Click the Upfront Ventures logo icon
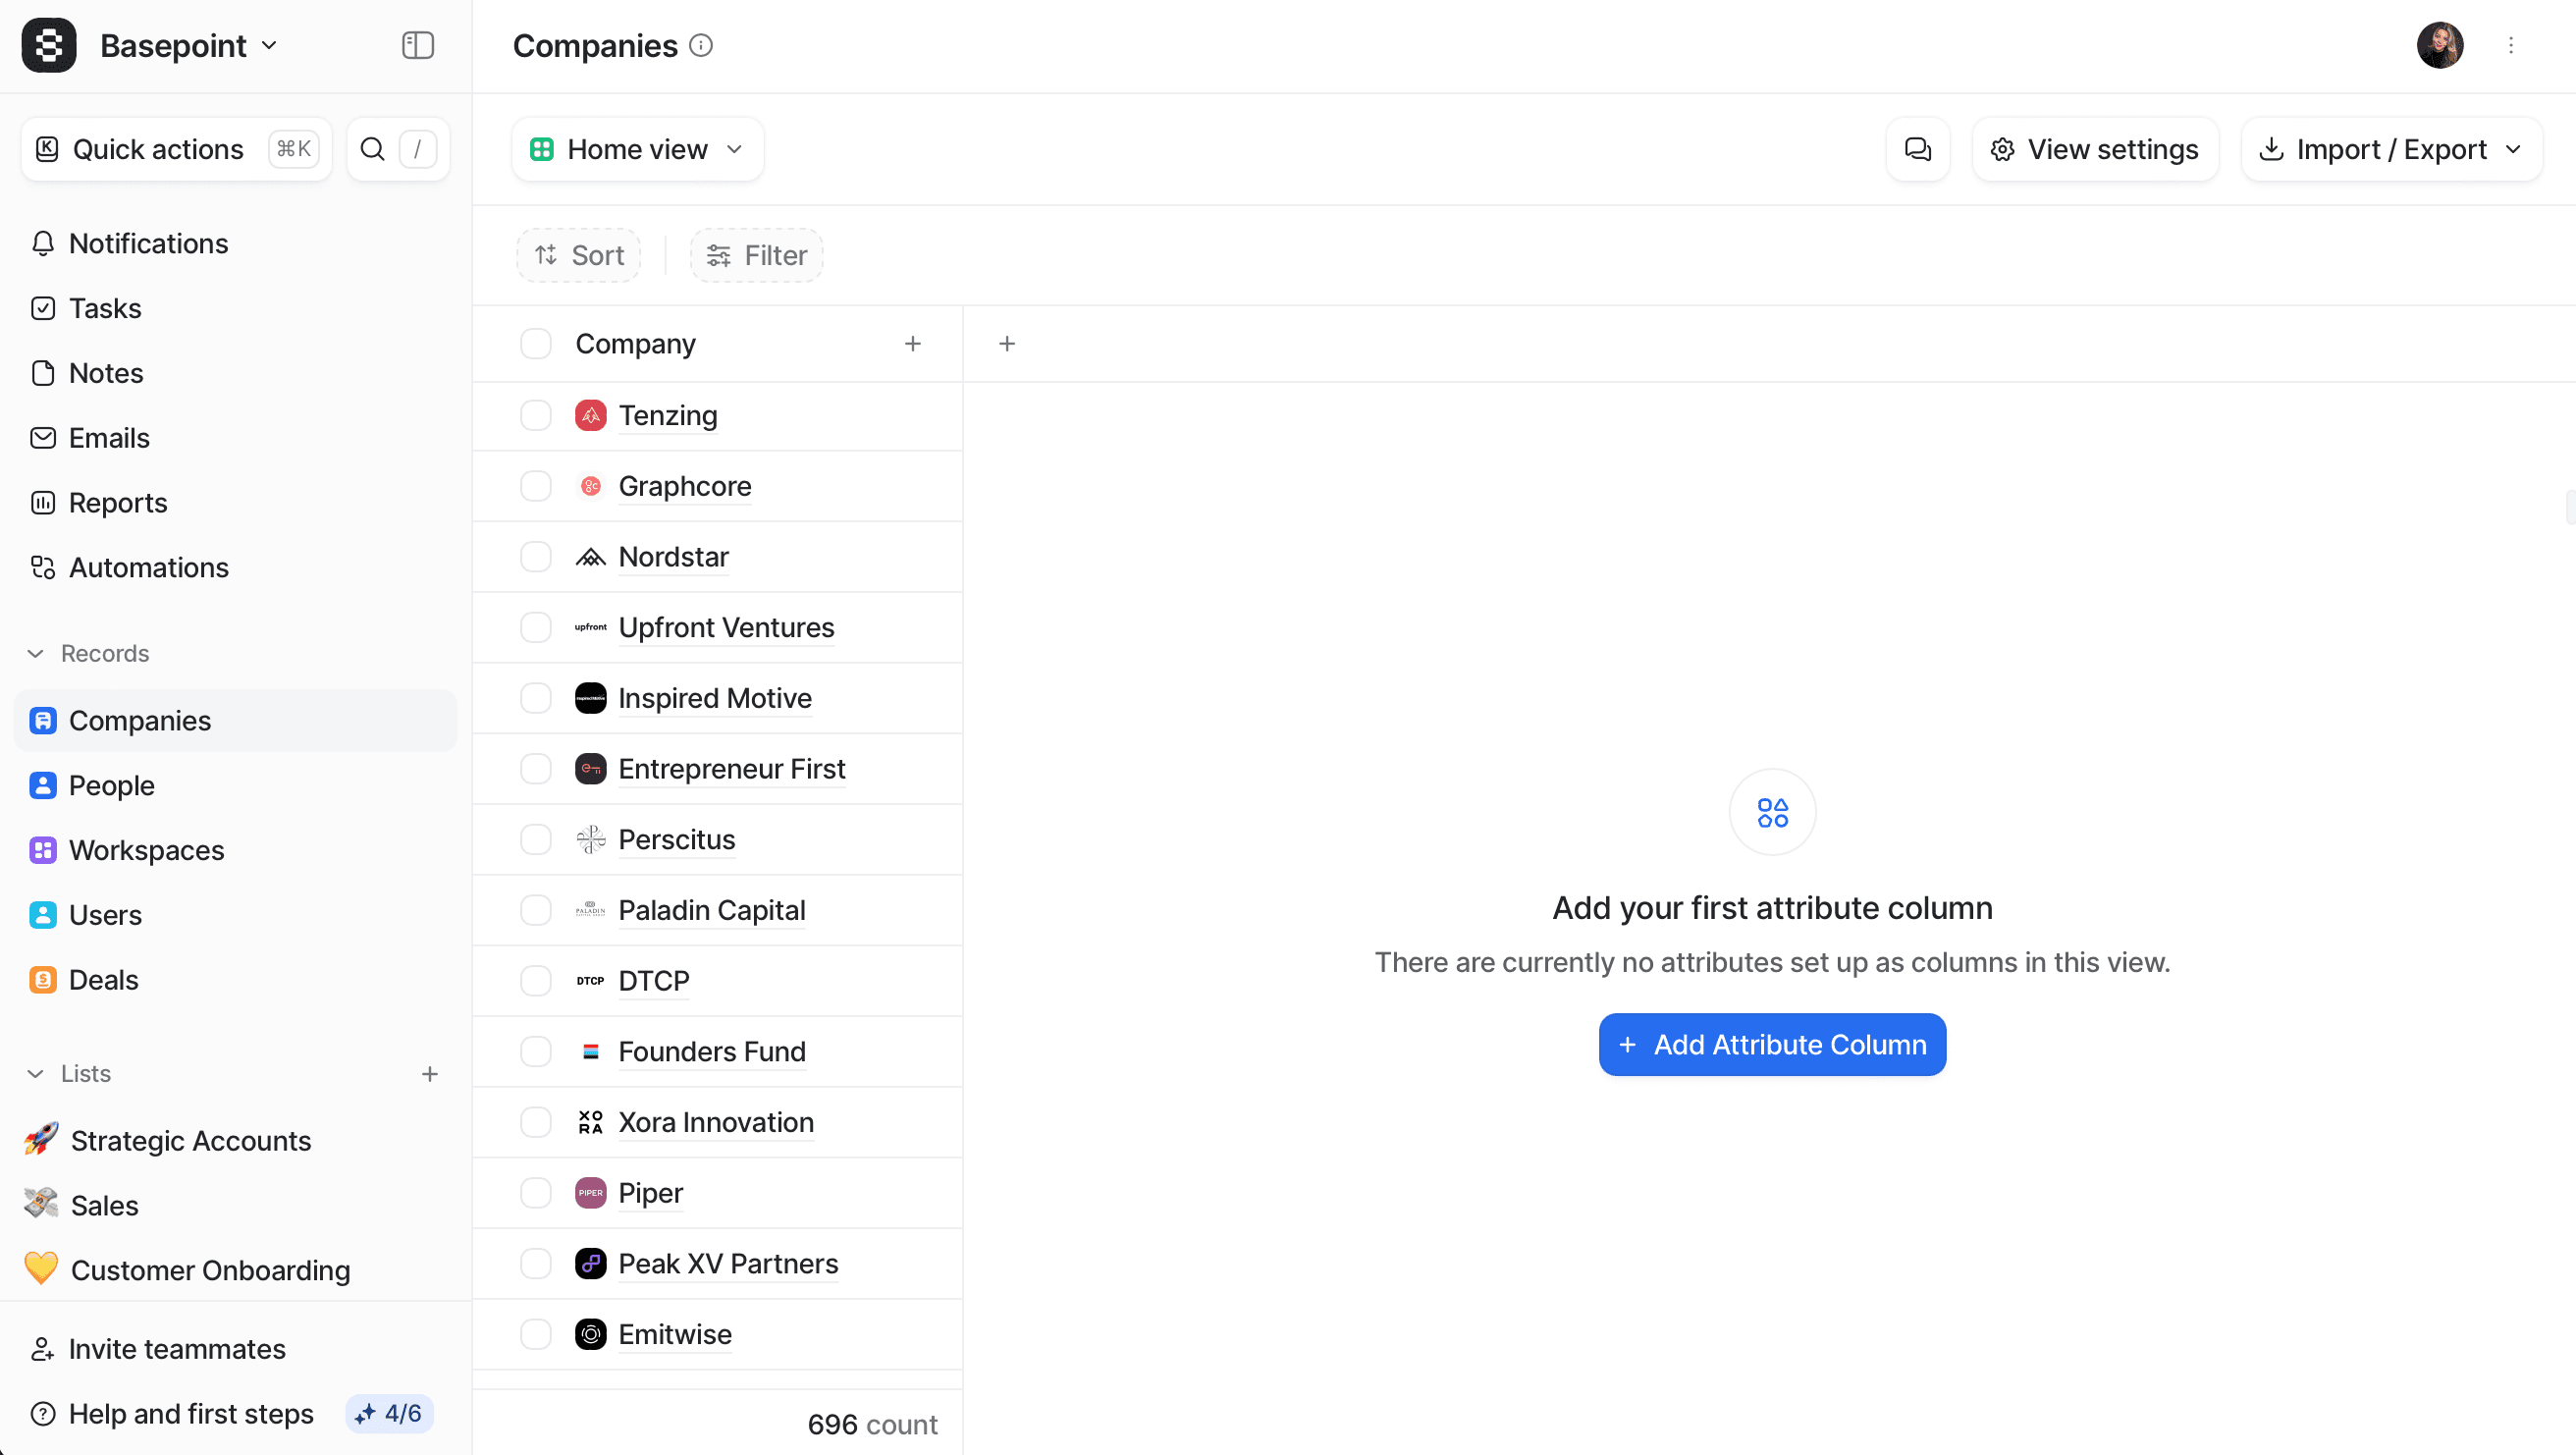The image size is (2576, 1455). point(591,627)
